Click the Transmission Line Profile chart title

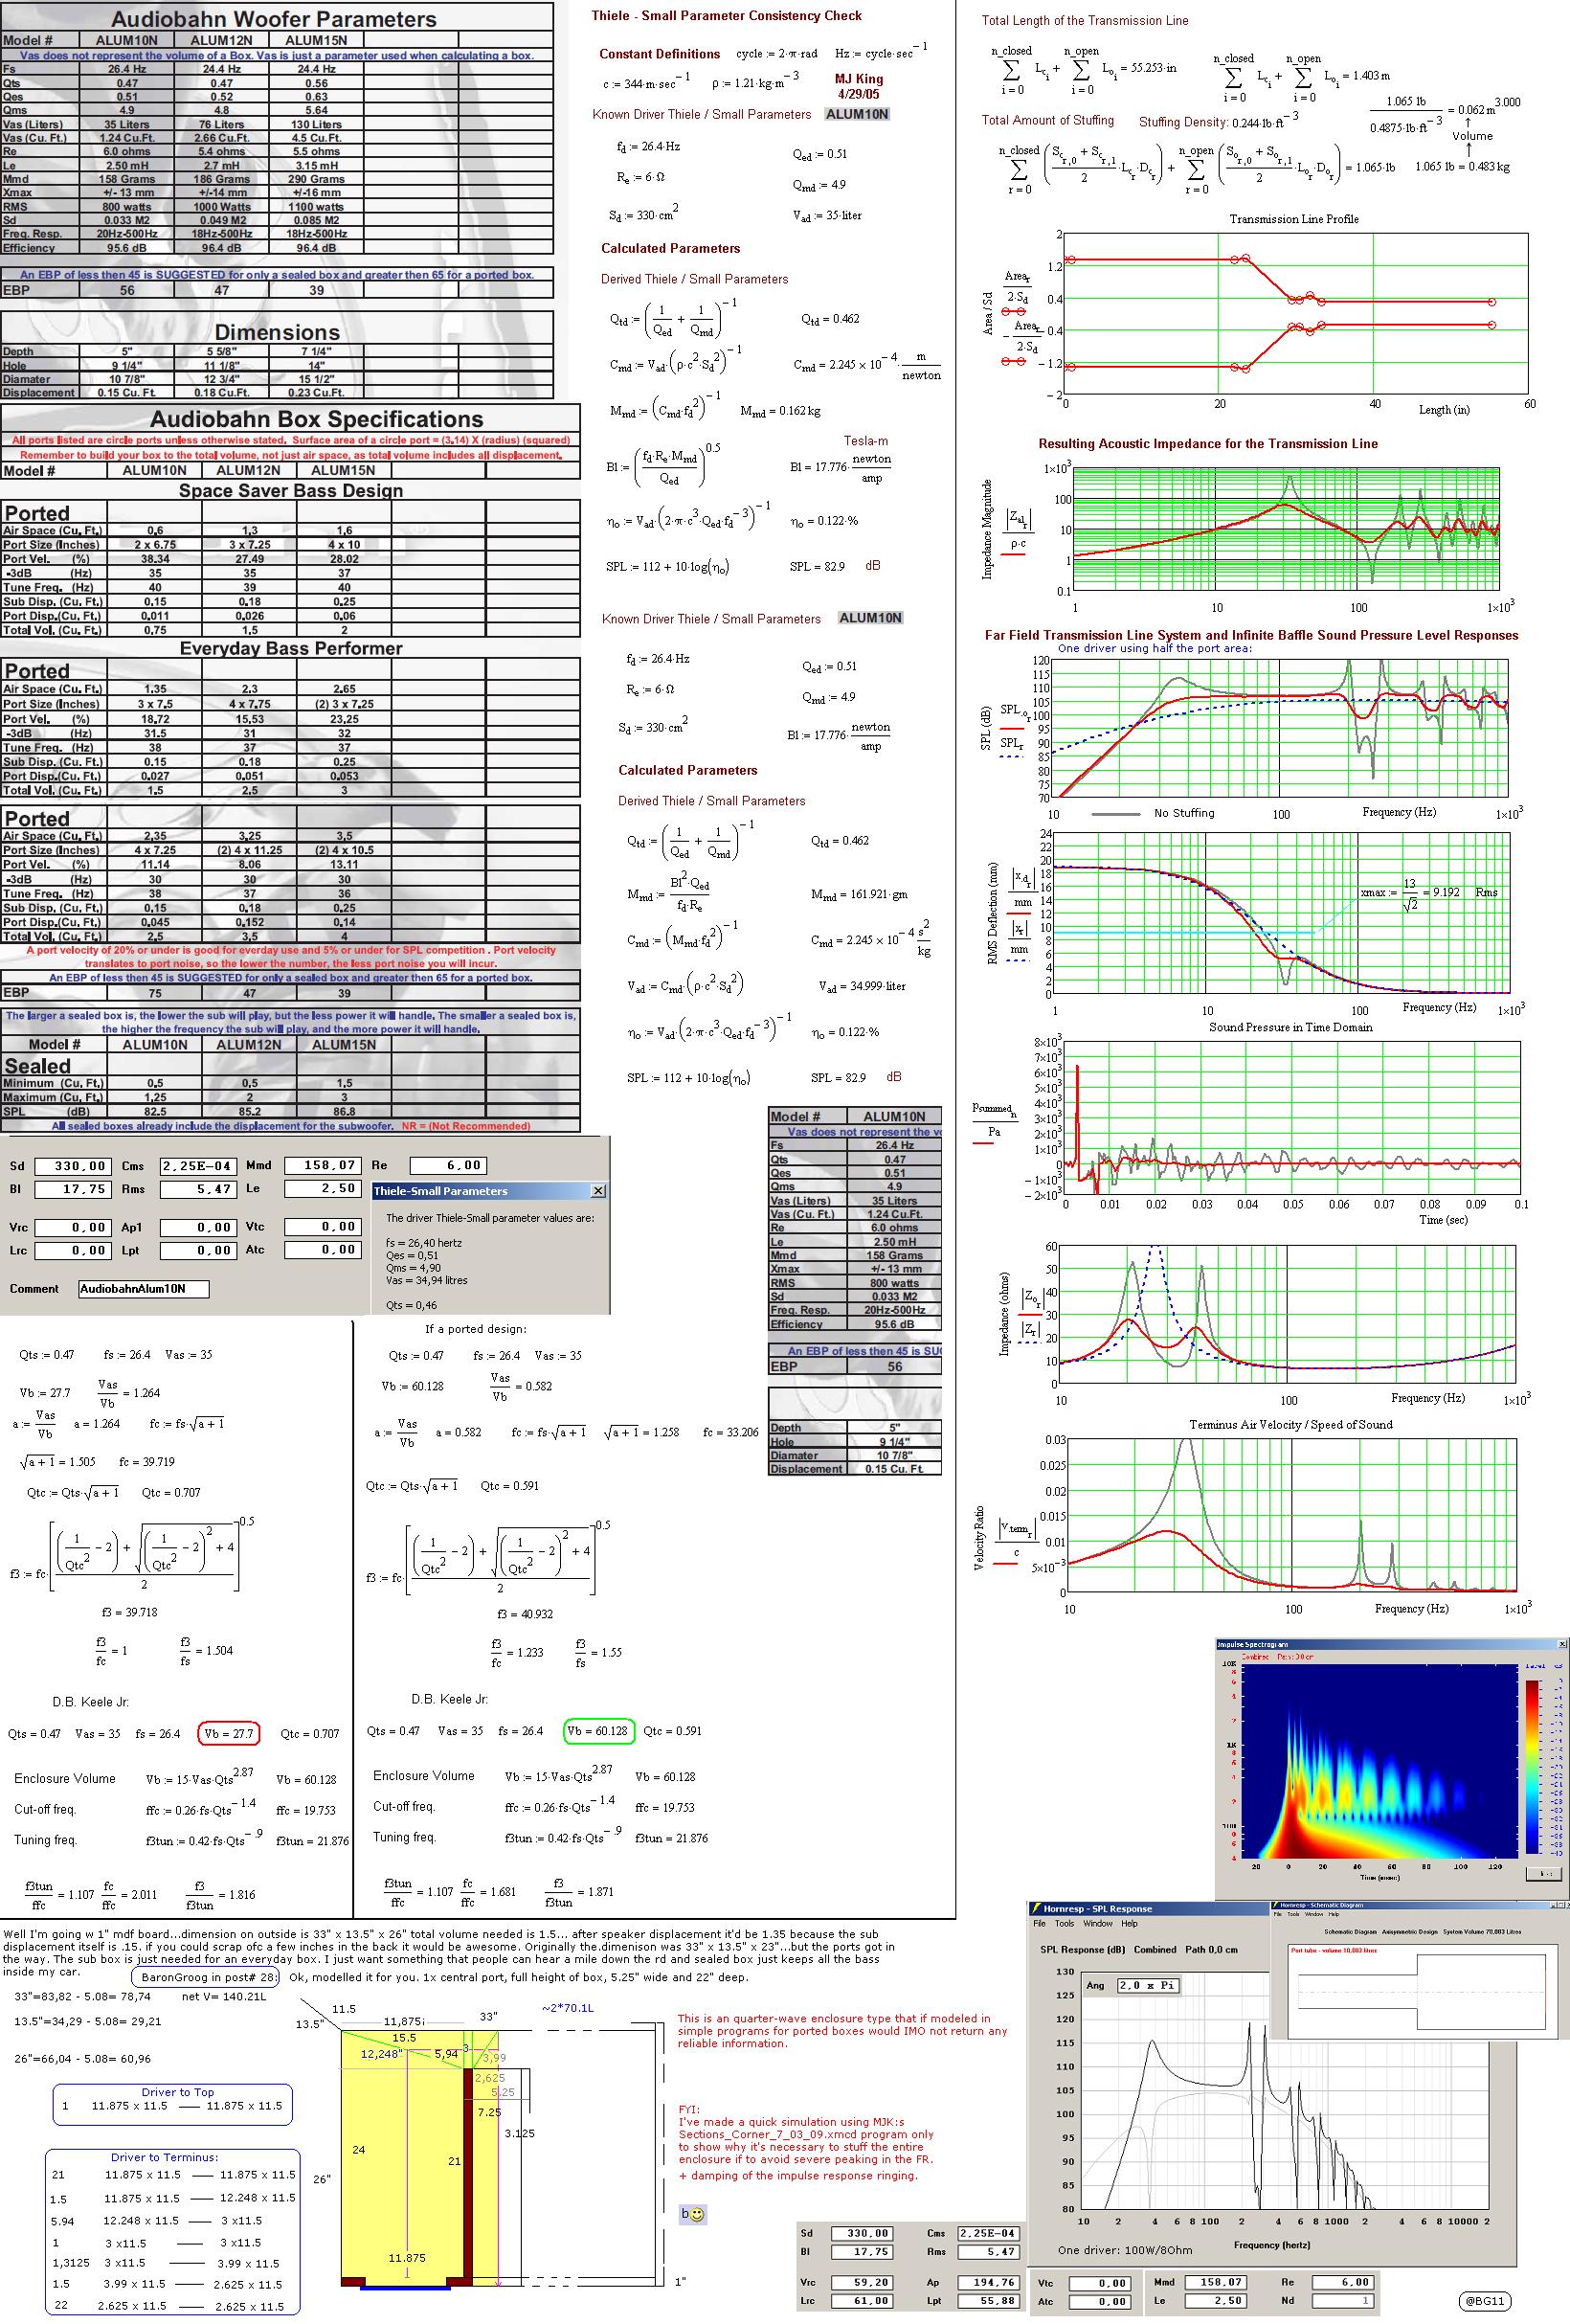pos(1294,219)
